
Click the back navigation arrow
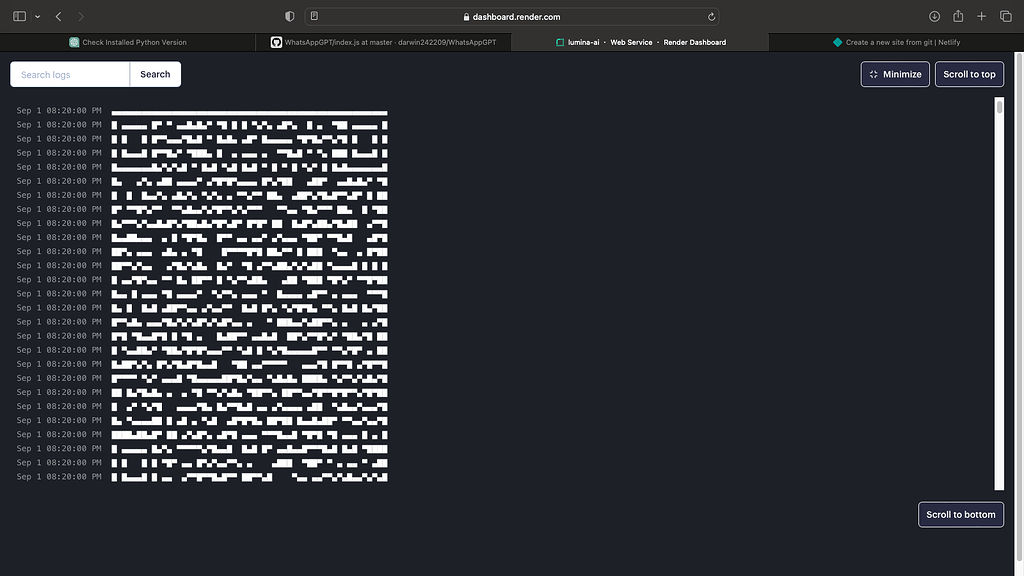(56, 16)
